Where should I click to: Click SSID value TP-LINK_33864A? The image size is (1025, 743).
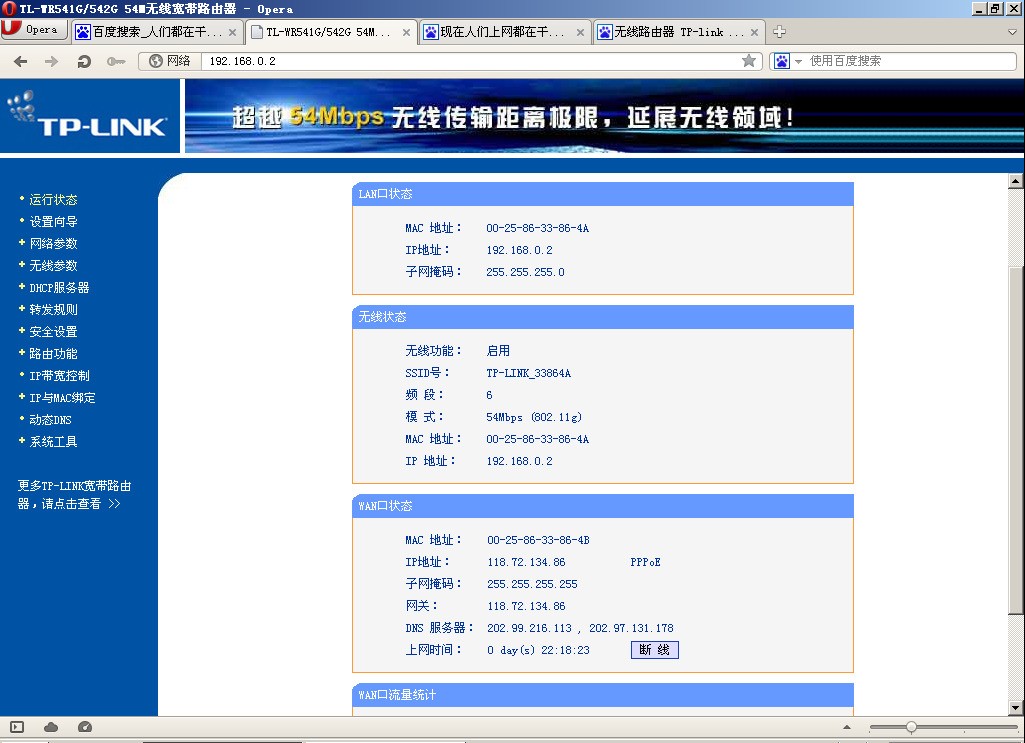click(x=528, y=373)
